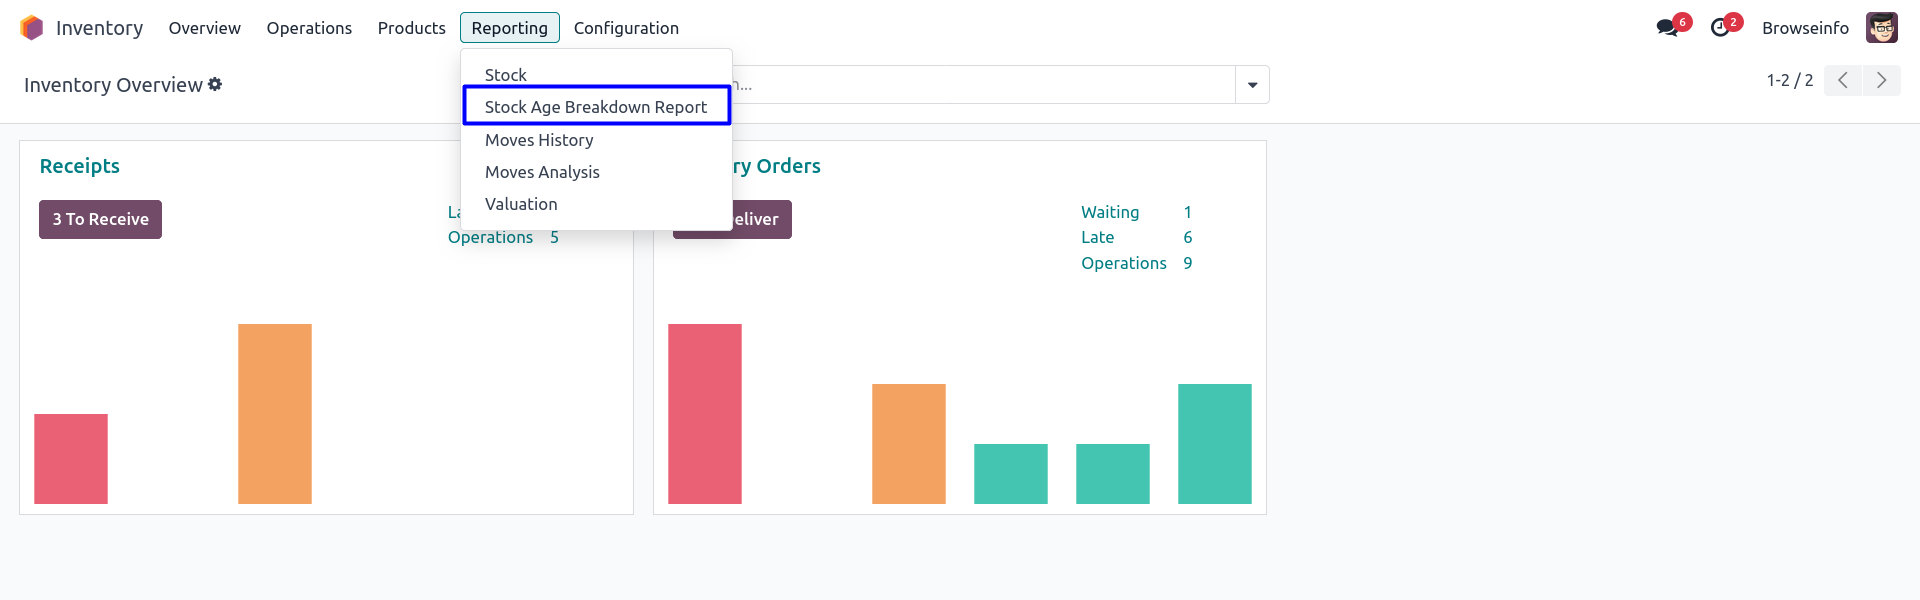
Task: Select Moves Analysis menu entry
Action: pyautogui.click(x=542, y=172)
